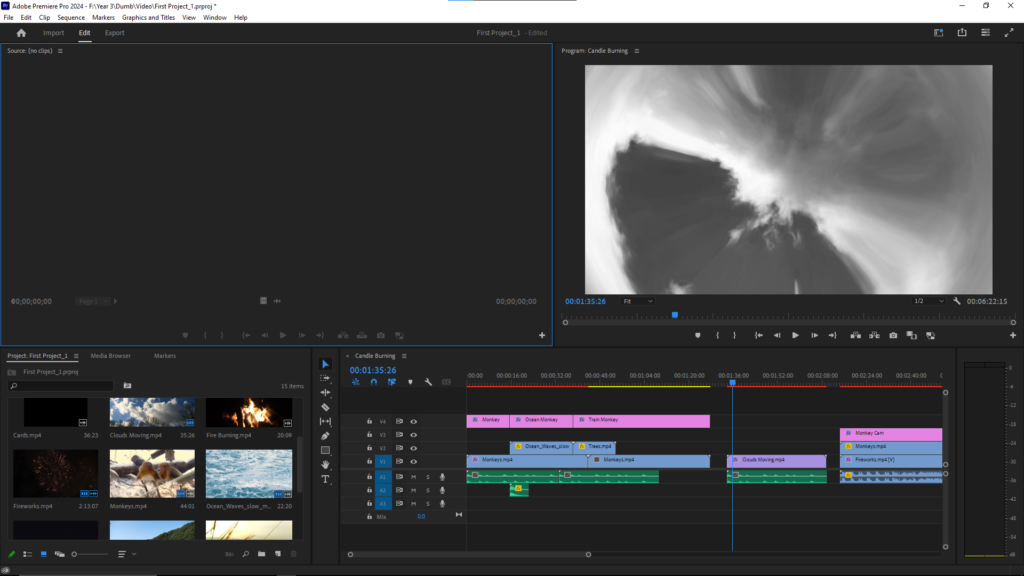
Task: Expand the sort icons dropdown arrow
Action: (134, 554)
